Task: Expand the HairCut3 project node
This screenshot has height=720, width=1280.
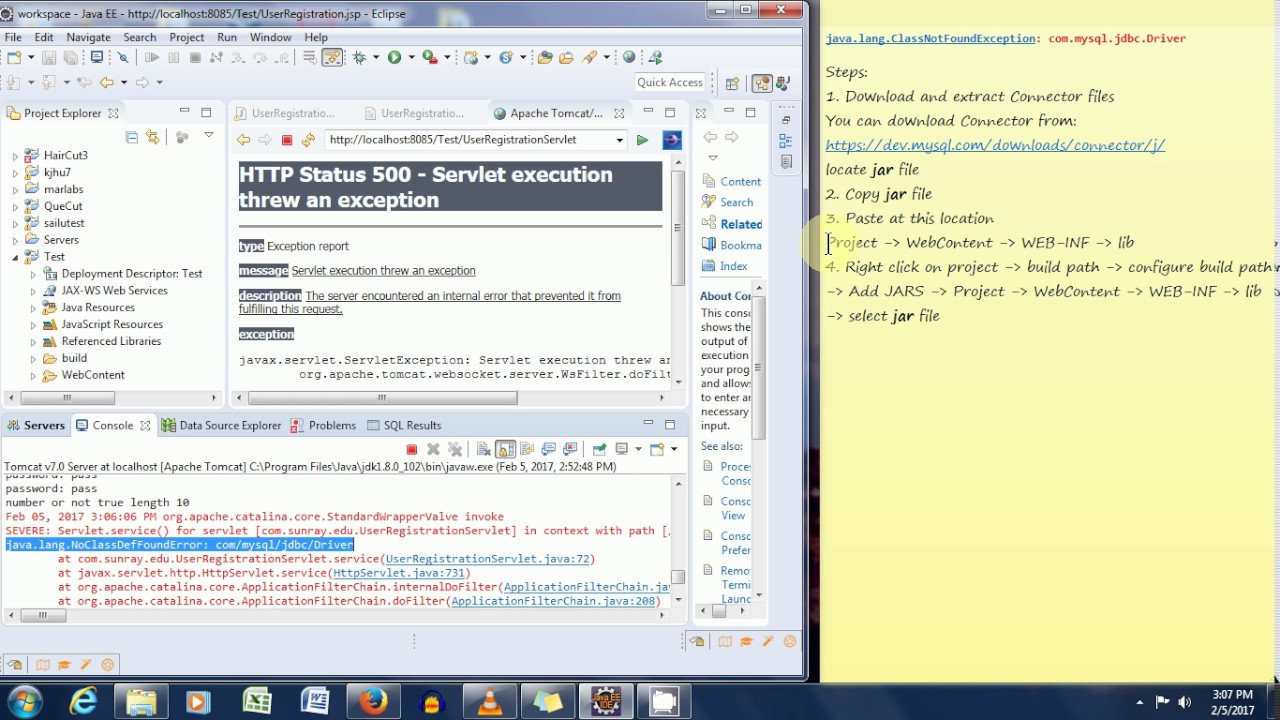Action: click(x=15, y=156)
